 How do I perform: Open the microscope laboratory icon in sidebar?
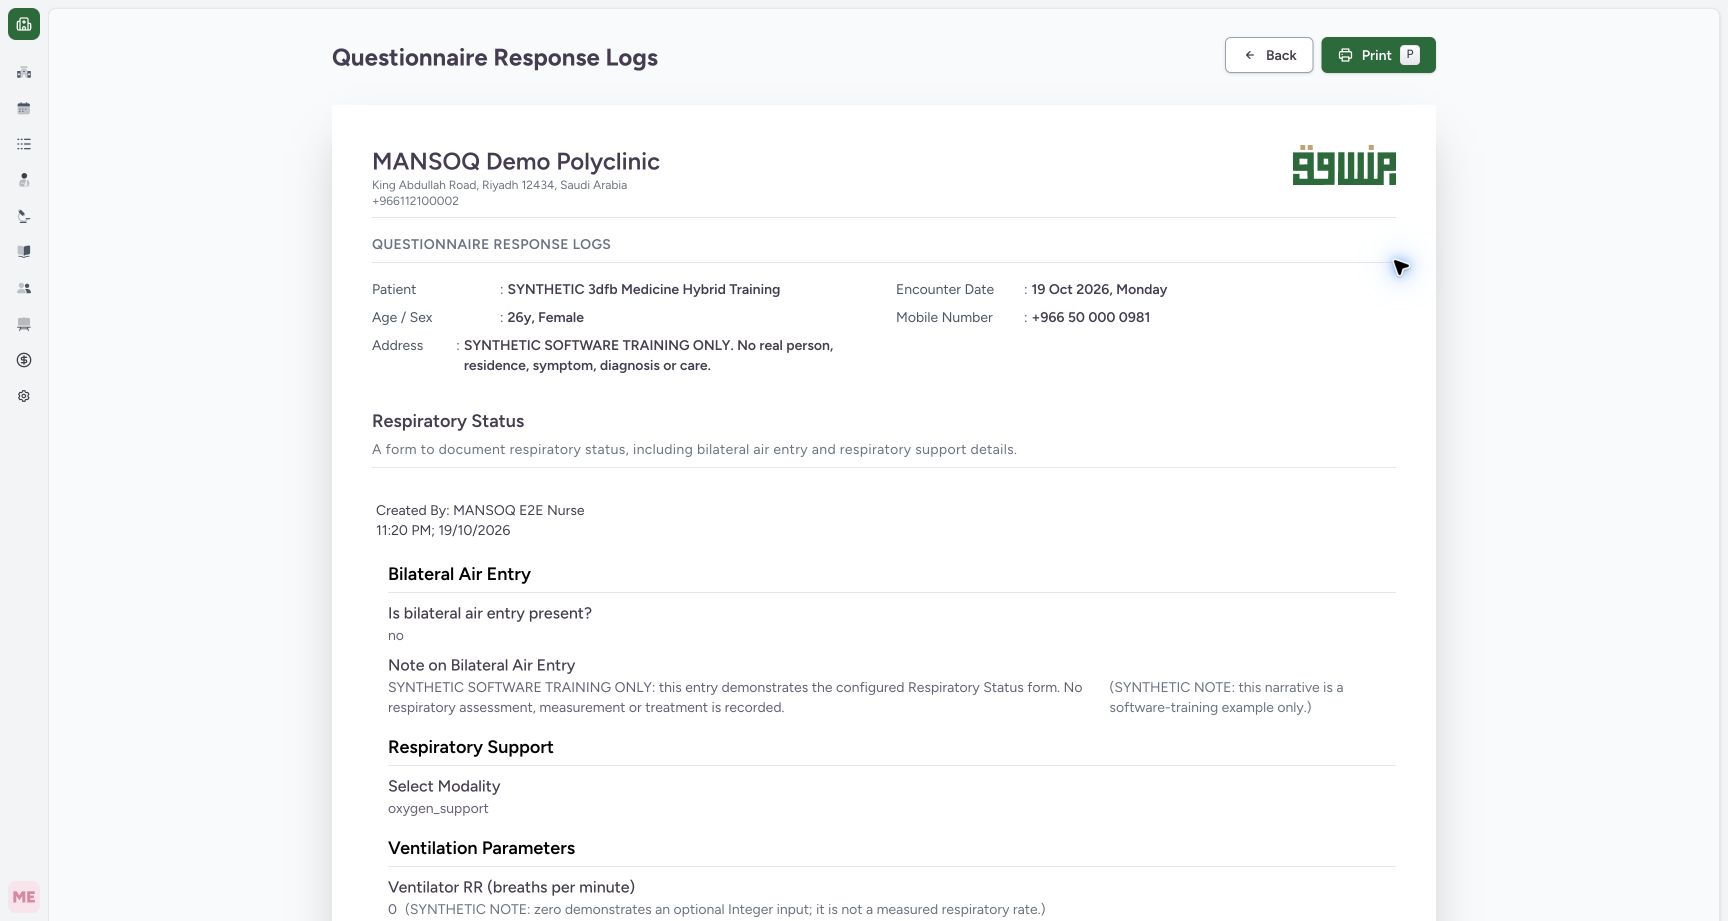(24, 216)
